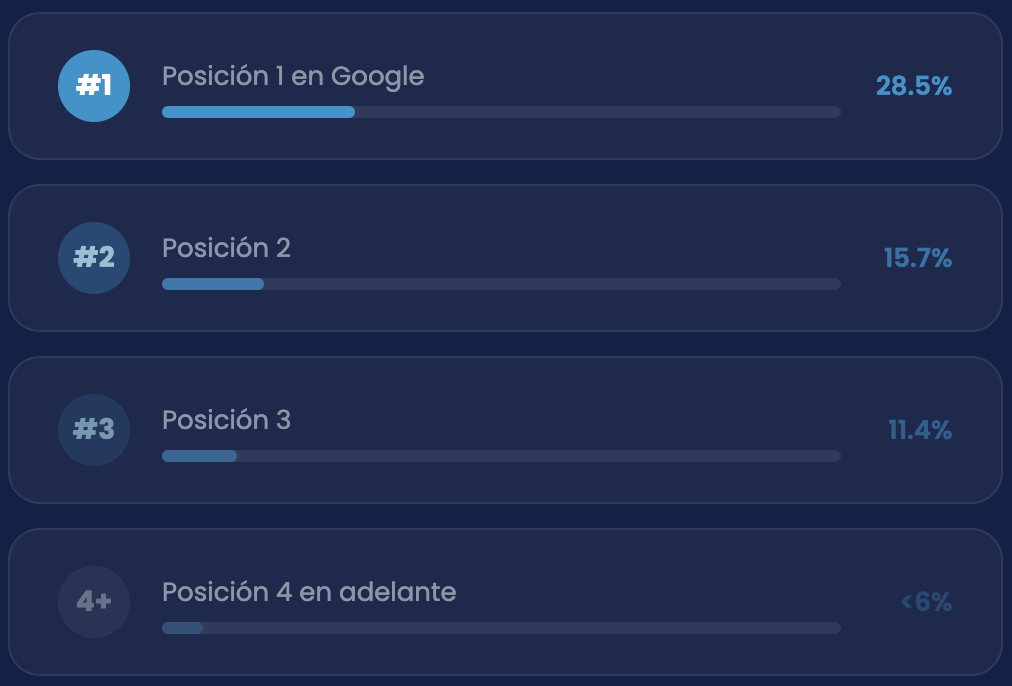Click the <6% percentage value
Screen dimensions: 1012x686
(x=926, y=602)
